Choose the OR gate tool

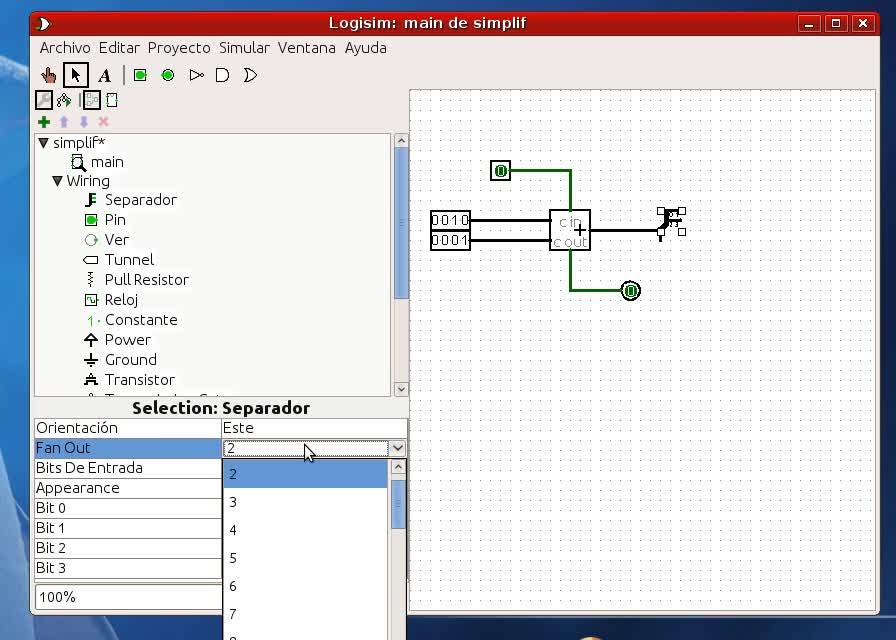pyautogui.click(x=250, y=75)
